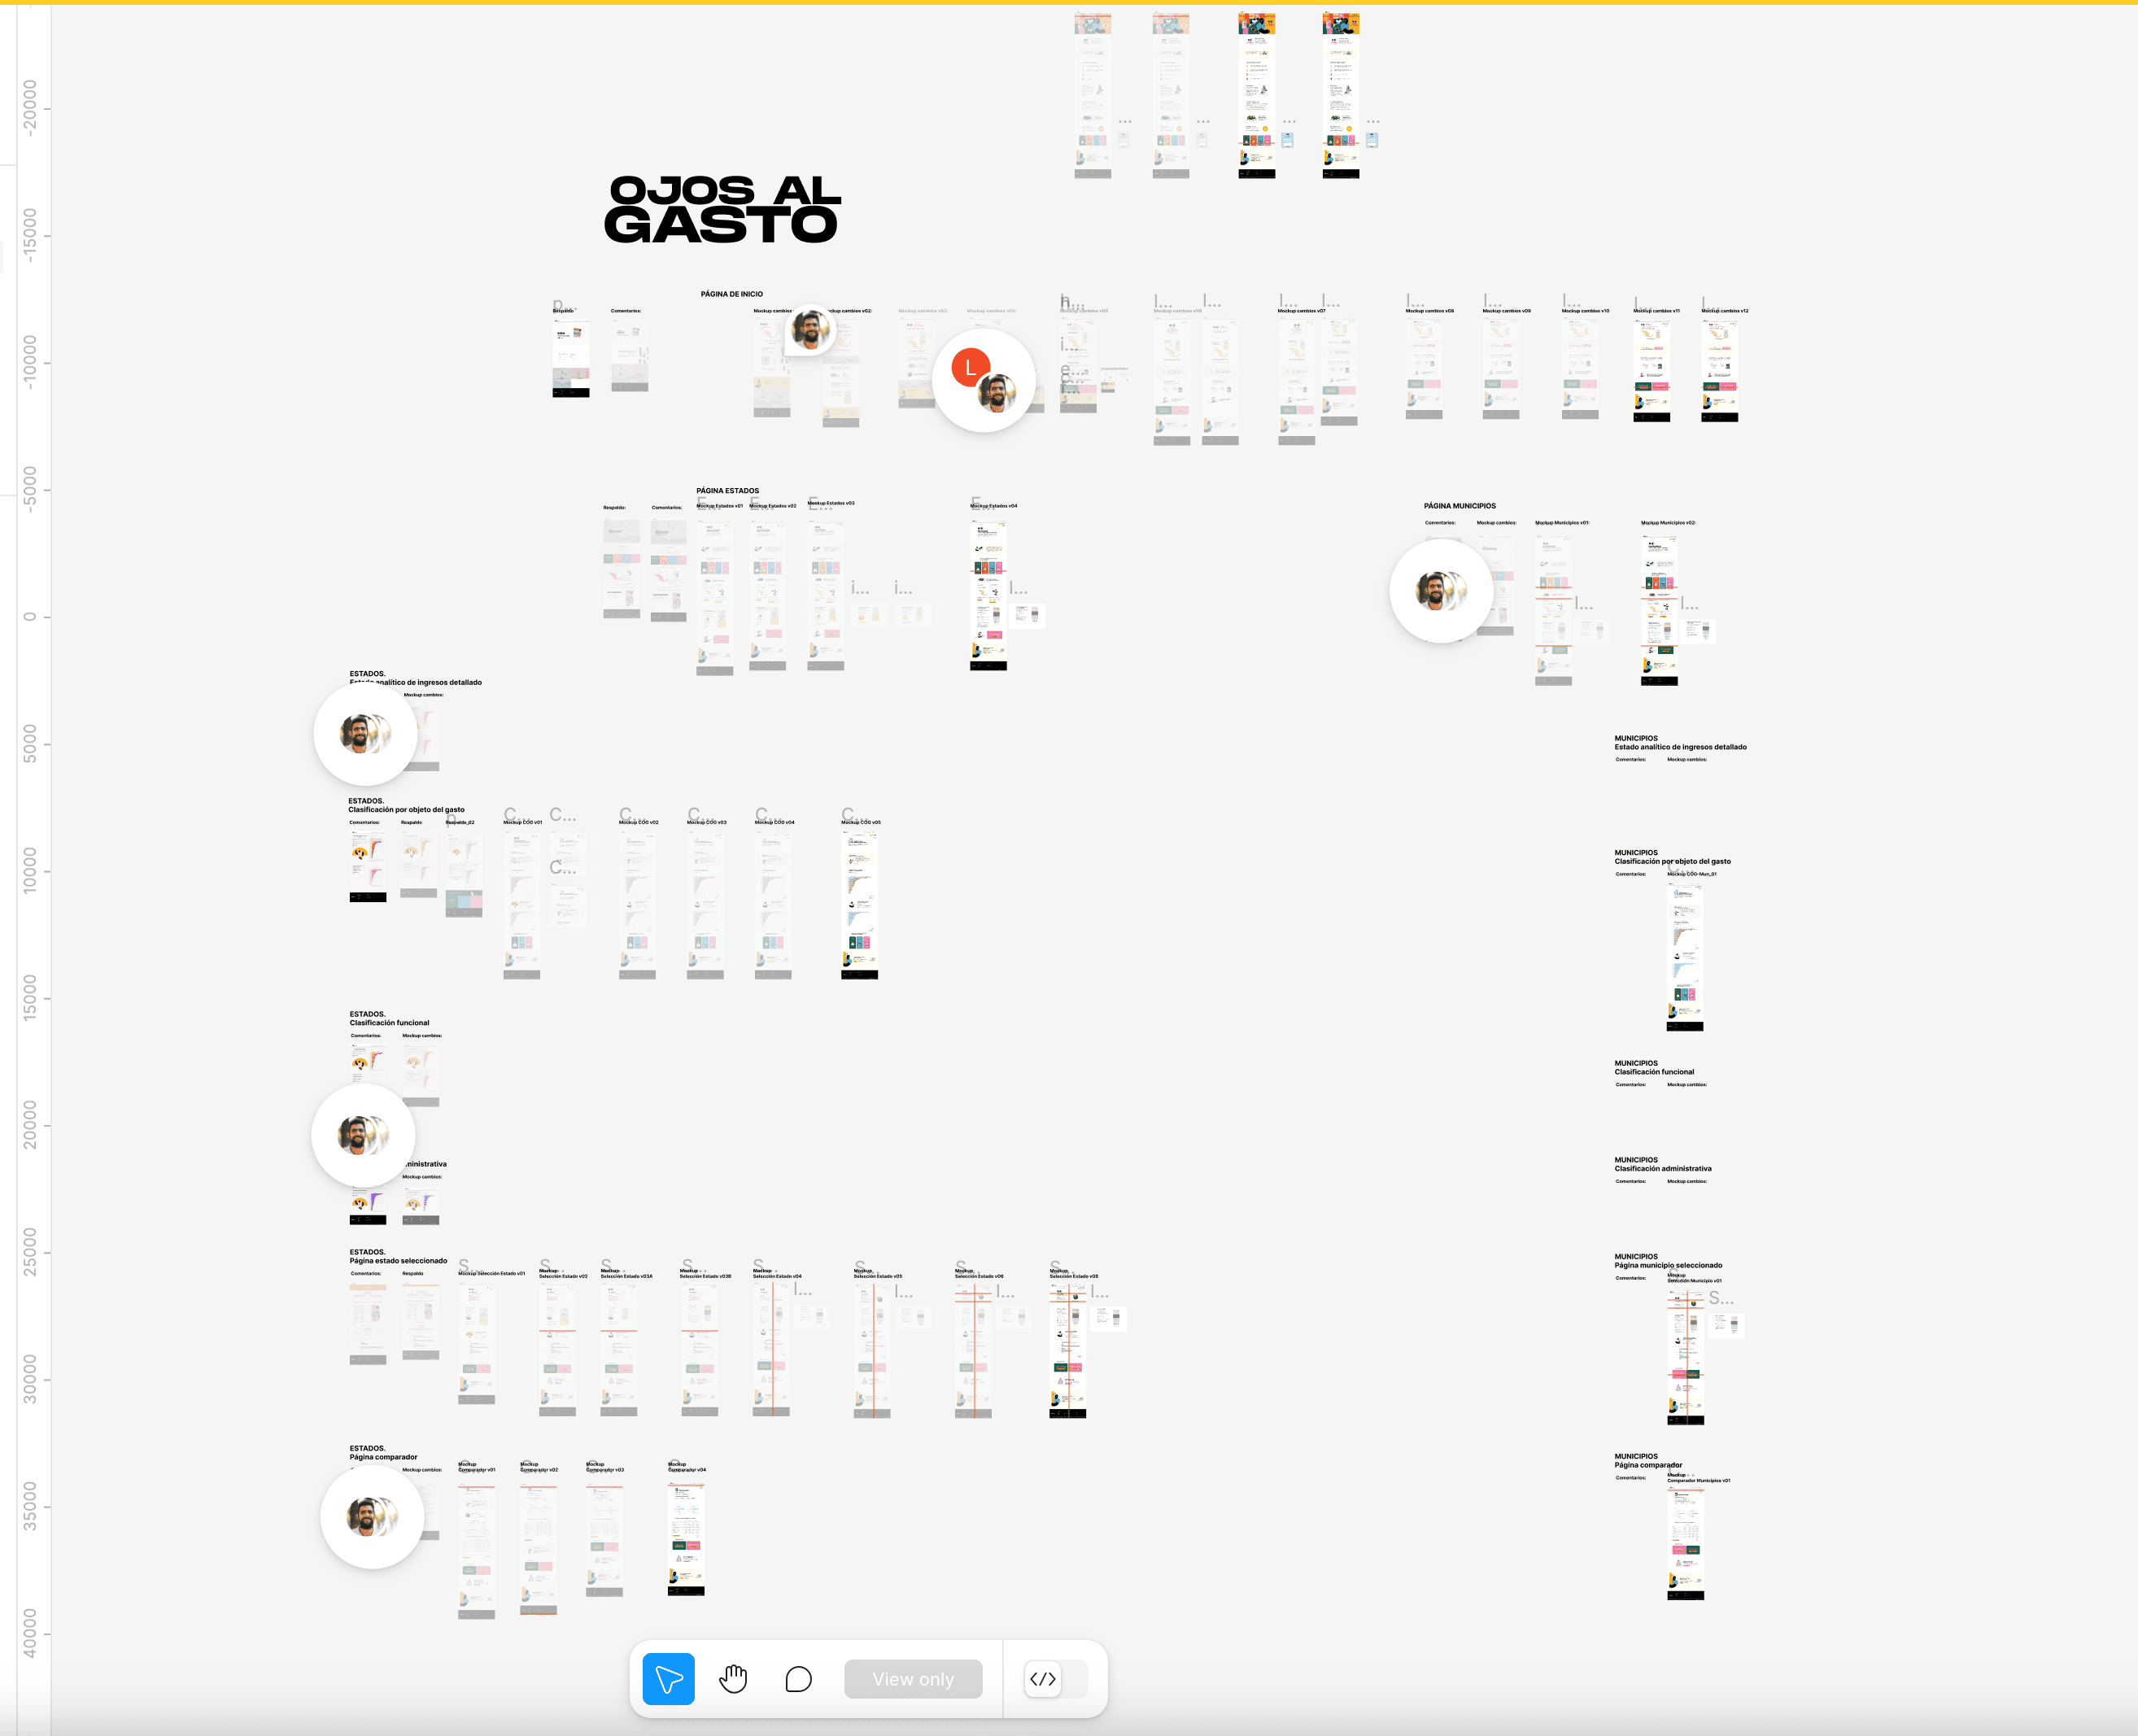
Task: Select the Mockup cambios v10 frame label
Action: pyautogui.click(x=1586, y=311)
